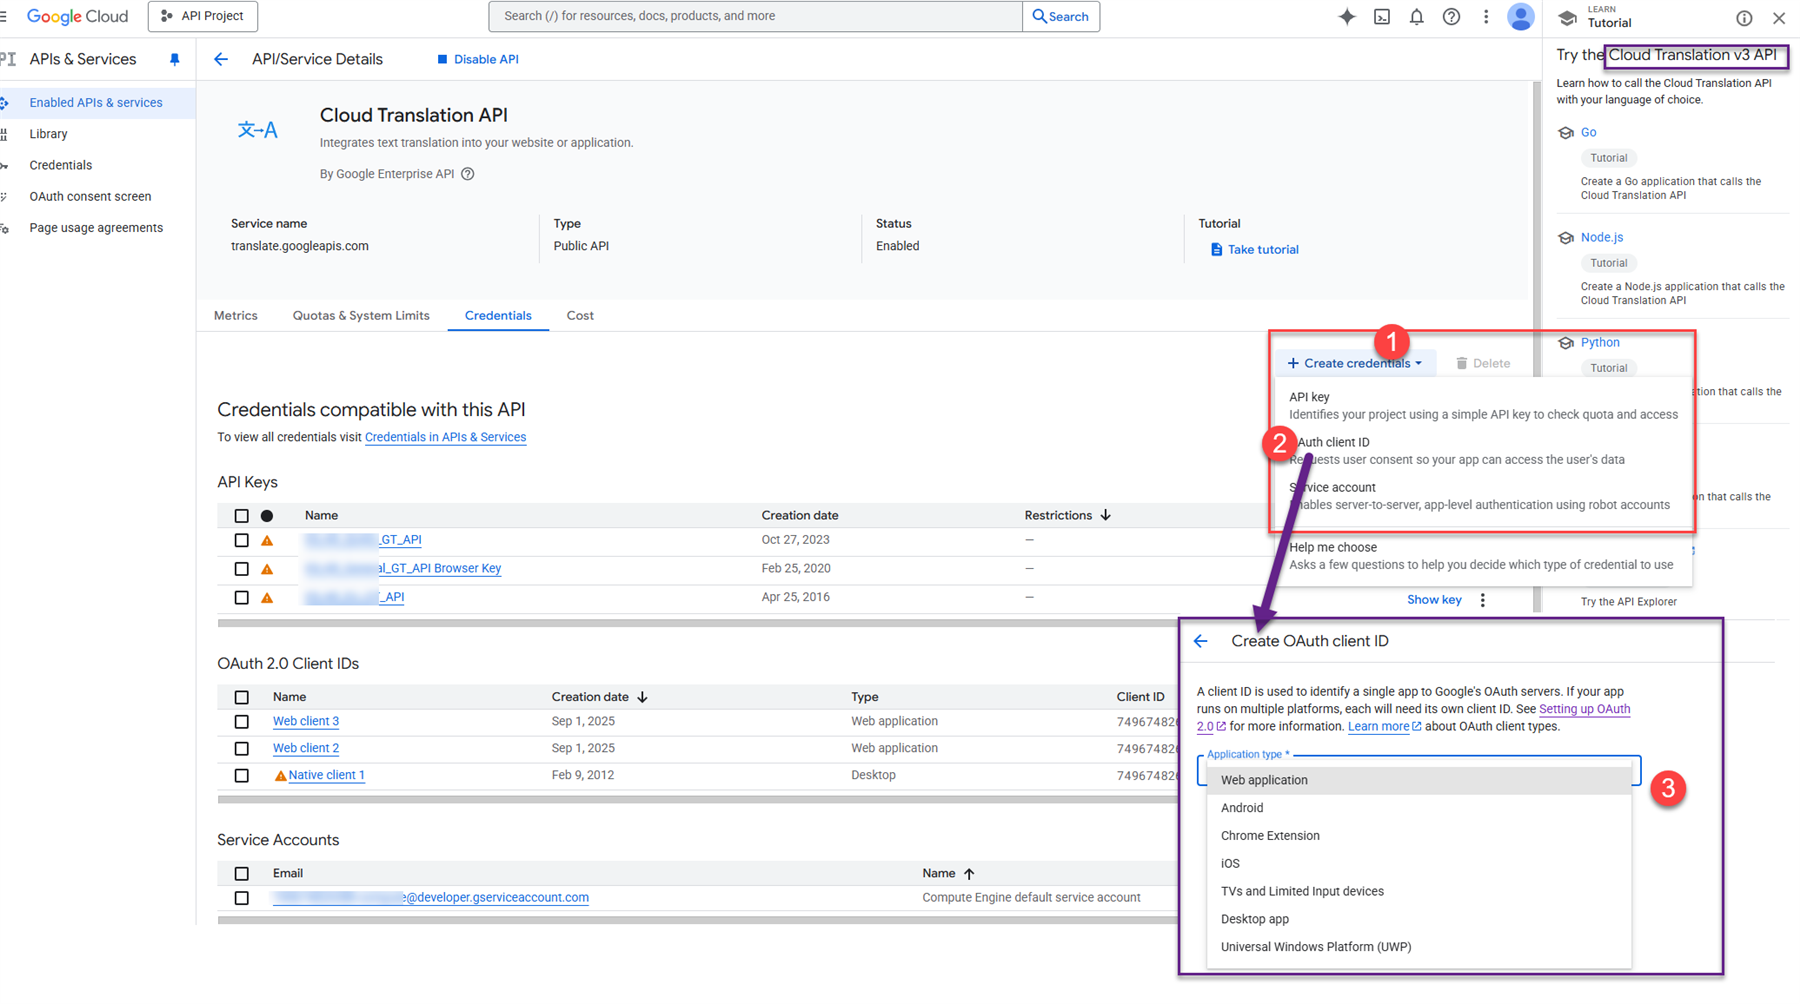
Task: Check the Web client 2 checkbox
Action: pos(242,748)
